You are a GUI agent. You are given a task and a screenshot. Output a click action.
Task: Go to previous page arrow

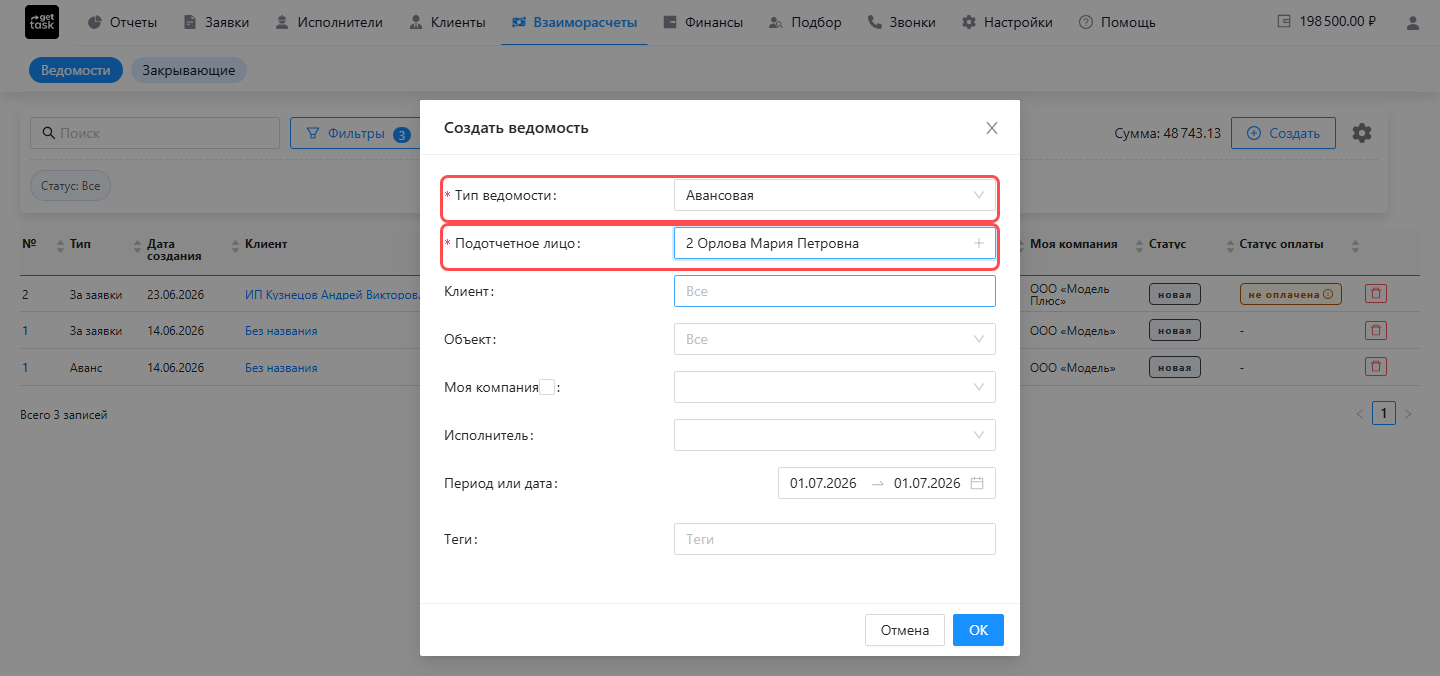click(x=1360, y=414)
